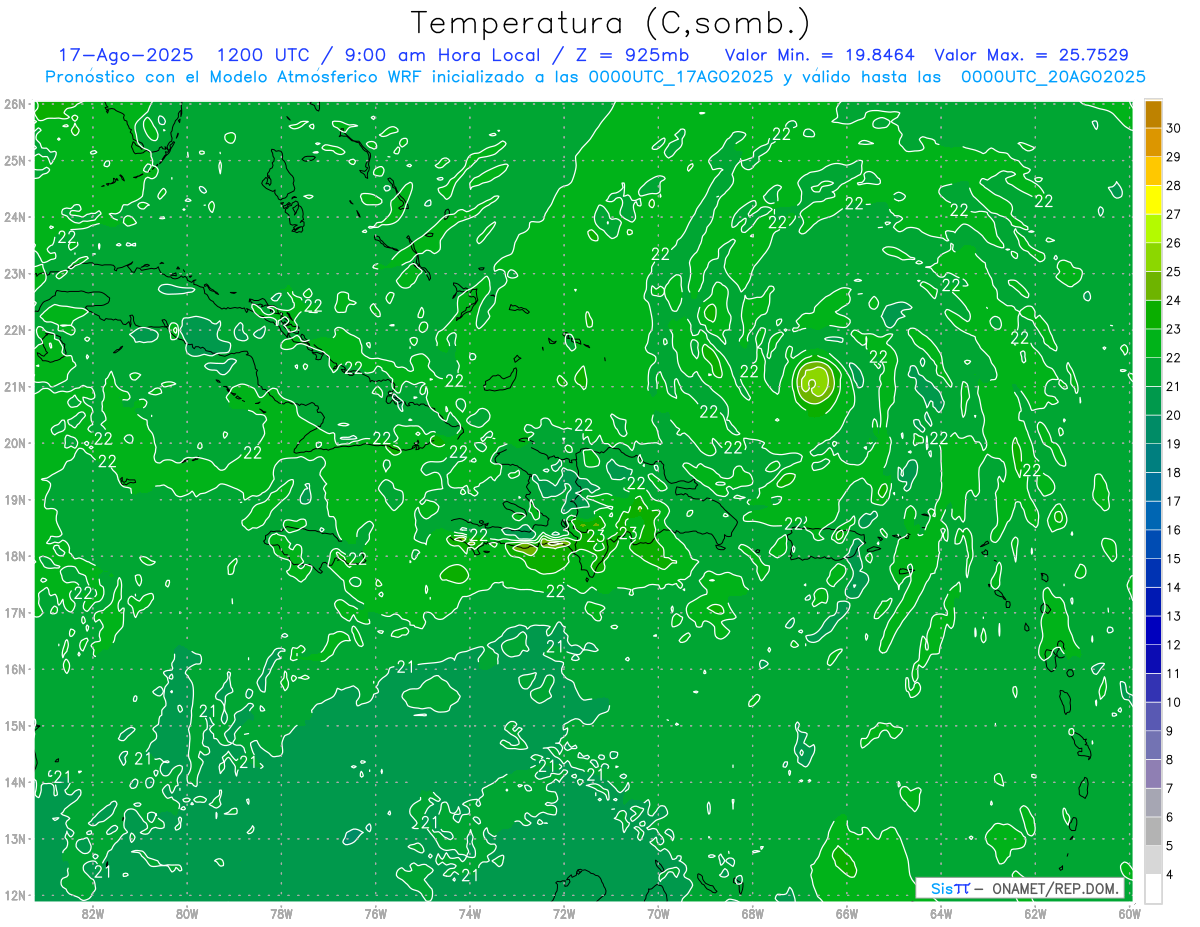Click the "12N" latitude axis label
This screenshot has width=1200, height=927.
[x=15, y=895]
